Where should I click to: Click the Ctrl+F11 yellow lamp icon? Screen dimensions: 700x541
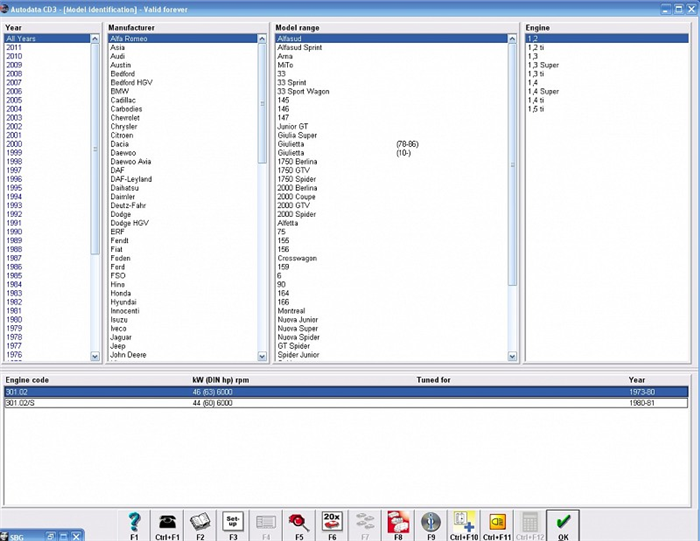(497, 525)
